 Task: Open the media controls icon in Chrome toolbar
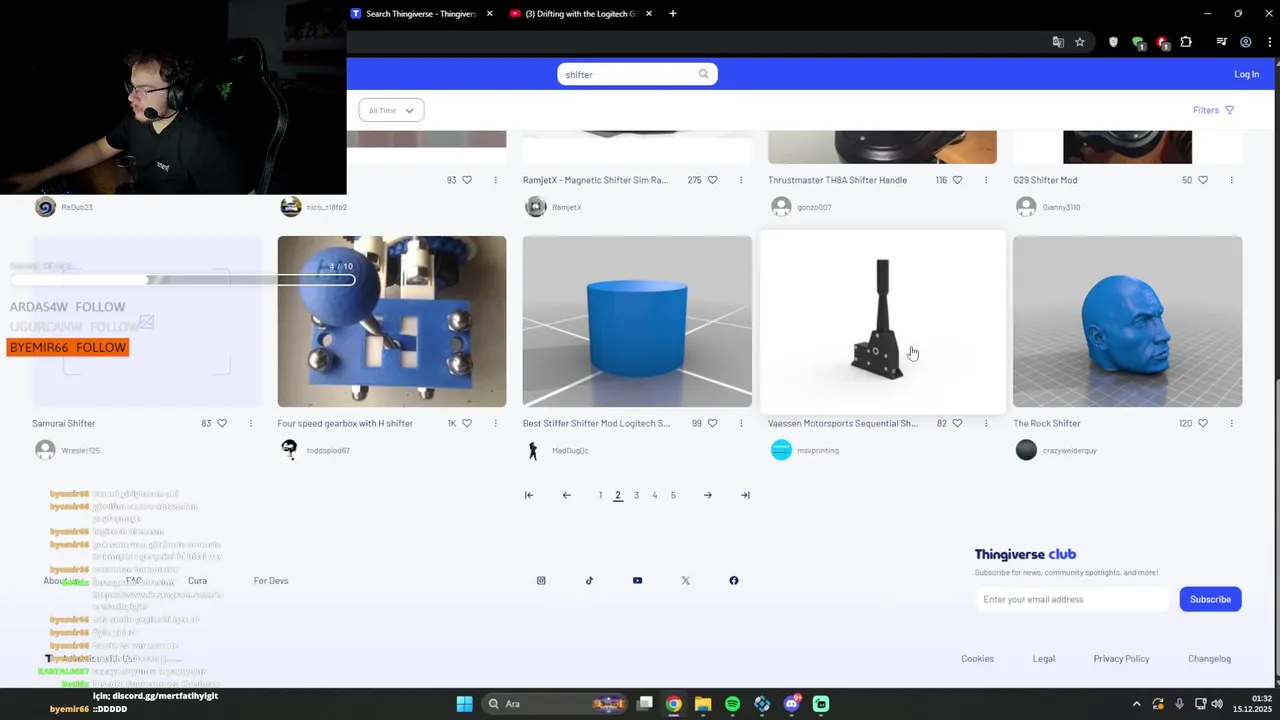point(1221,42)
